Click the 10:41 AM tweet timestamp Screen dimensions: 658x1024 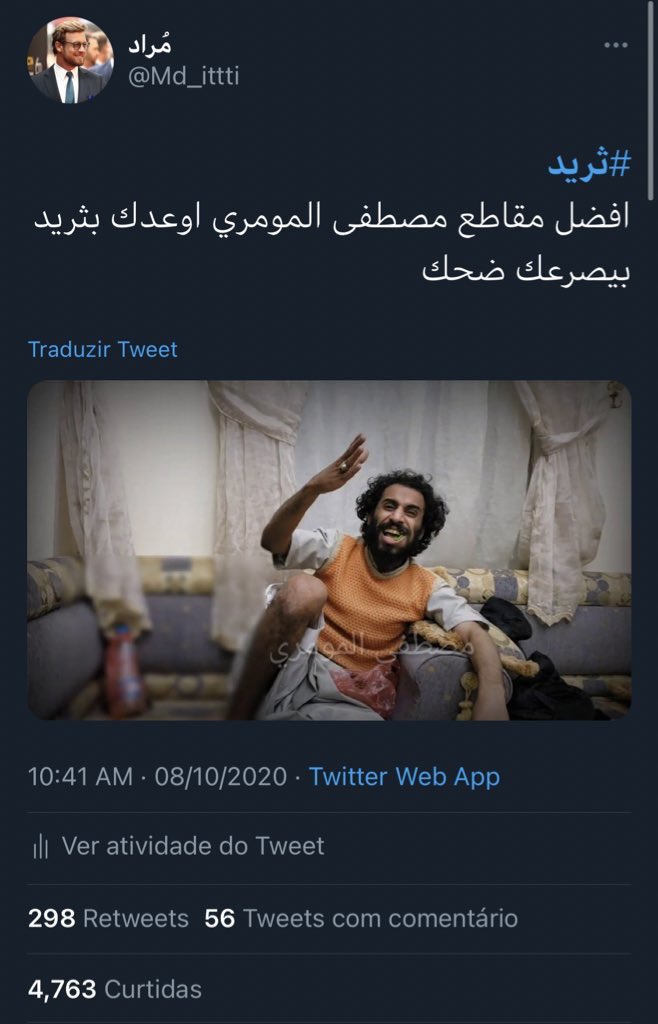point(80,776)
